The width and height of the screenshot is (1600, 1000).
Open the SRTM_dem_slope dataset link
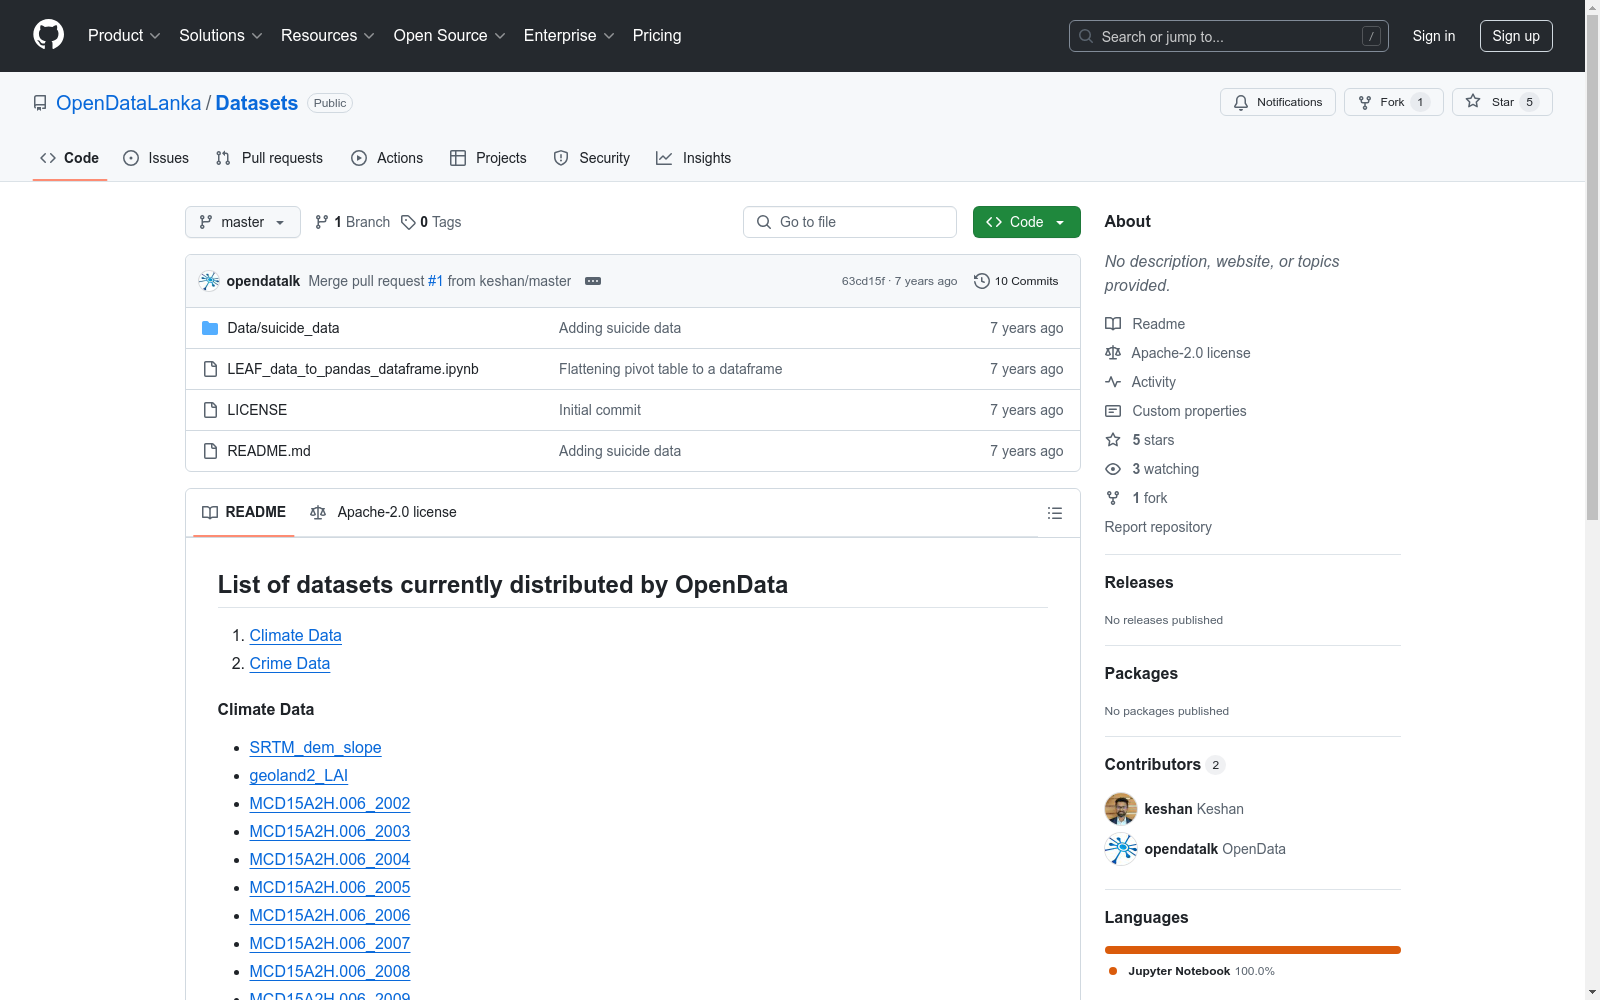(316, 747)
